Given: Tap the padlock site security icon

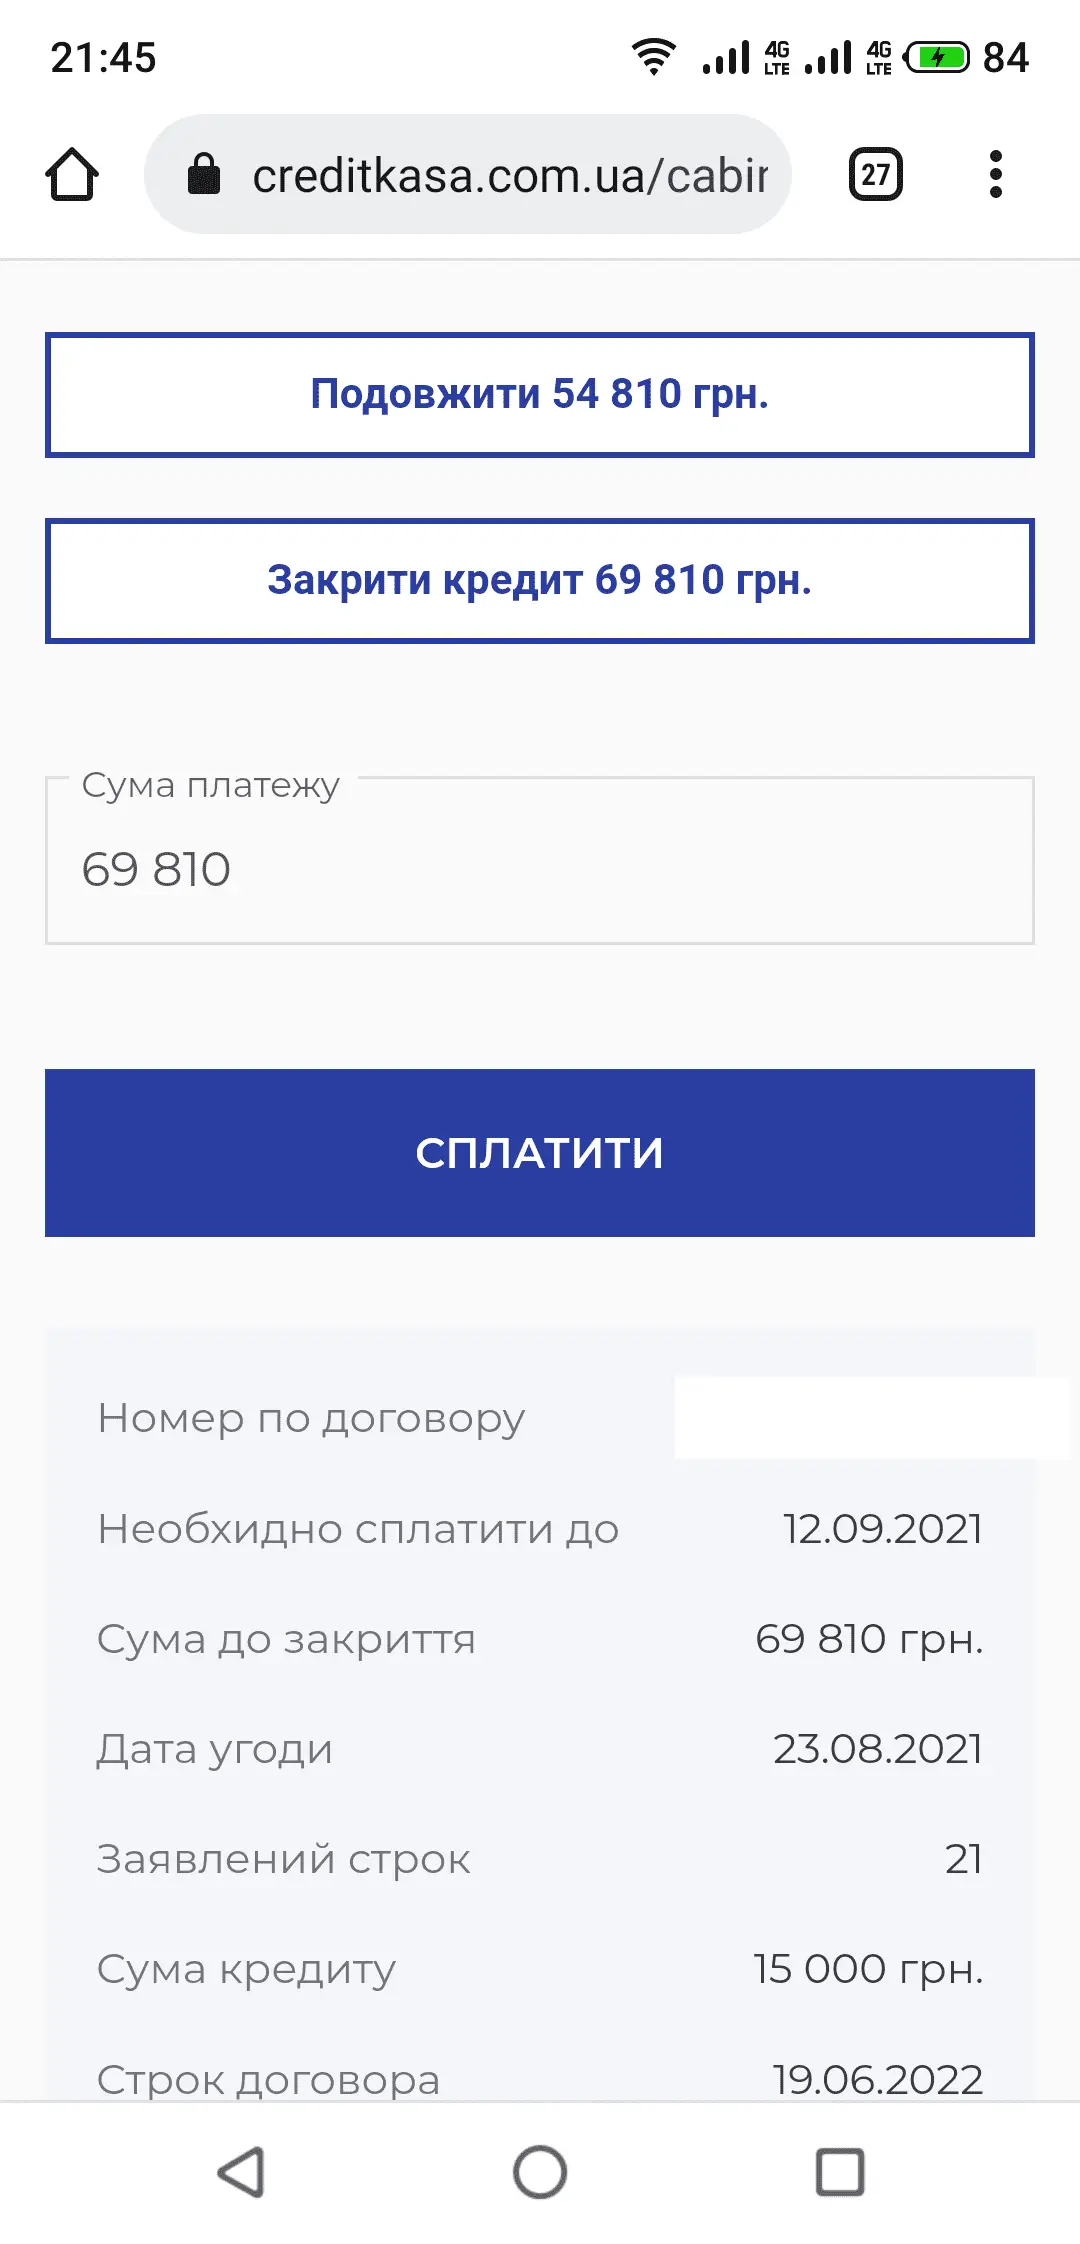Looking at the screenshot, I should click(x=204, y=174).
